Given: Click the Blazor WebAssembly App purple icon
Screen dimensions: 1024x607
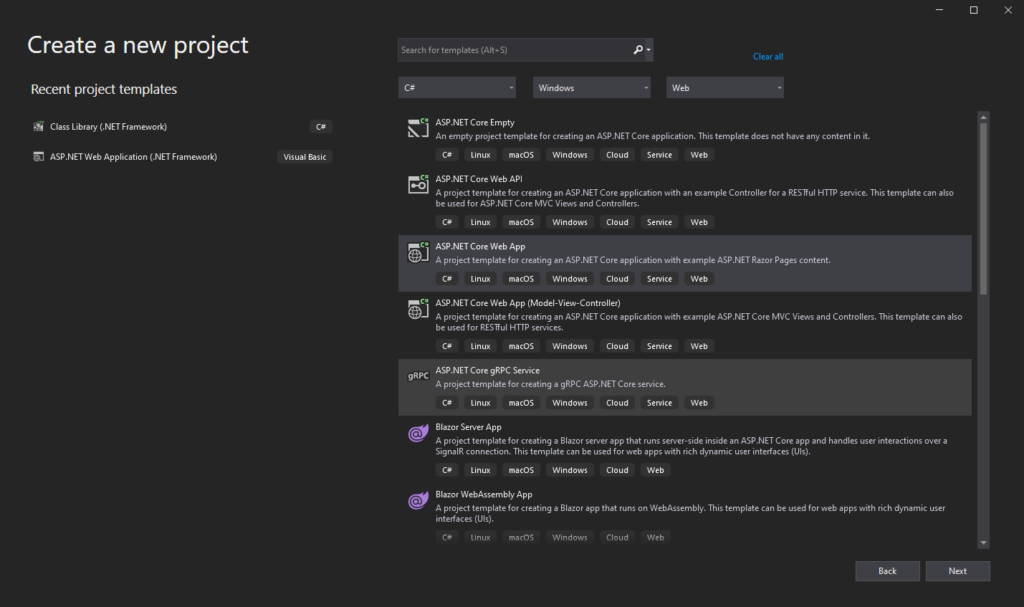Looking at the screenshot, I should pyautogui.click(x=418, y=500).
